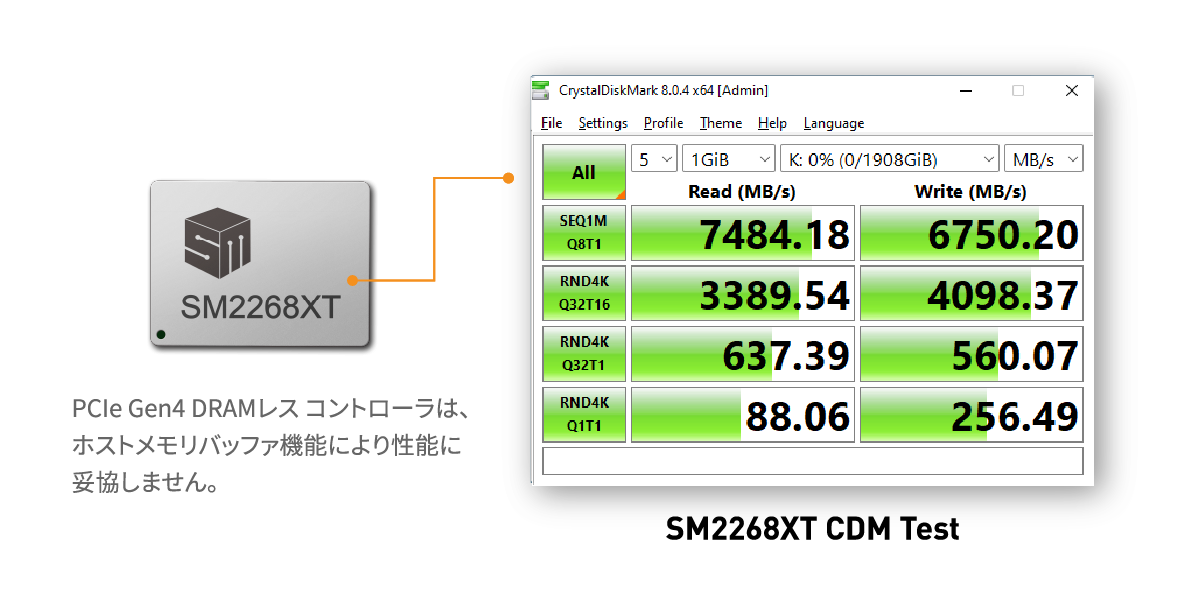Change the MB/s unit dropdown
Screen dimensions: 1201x600
[1043, 159]
